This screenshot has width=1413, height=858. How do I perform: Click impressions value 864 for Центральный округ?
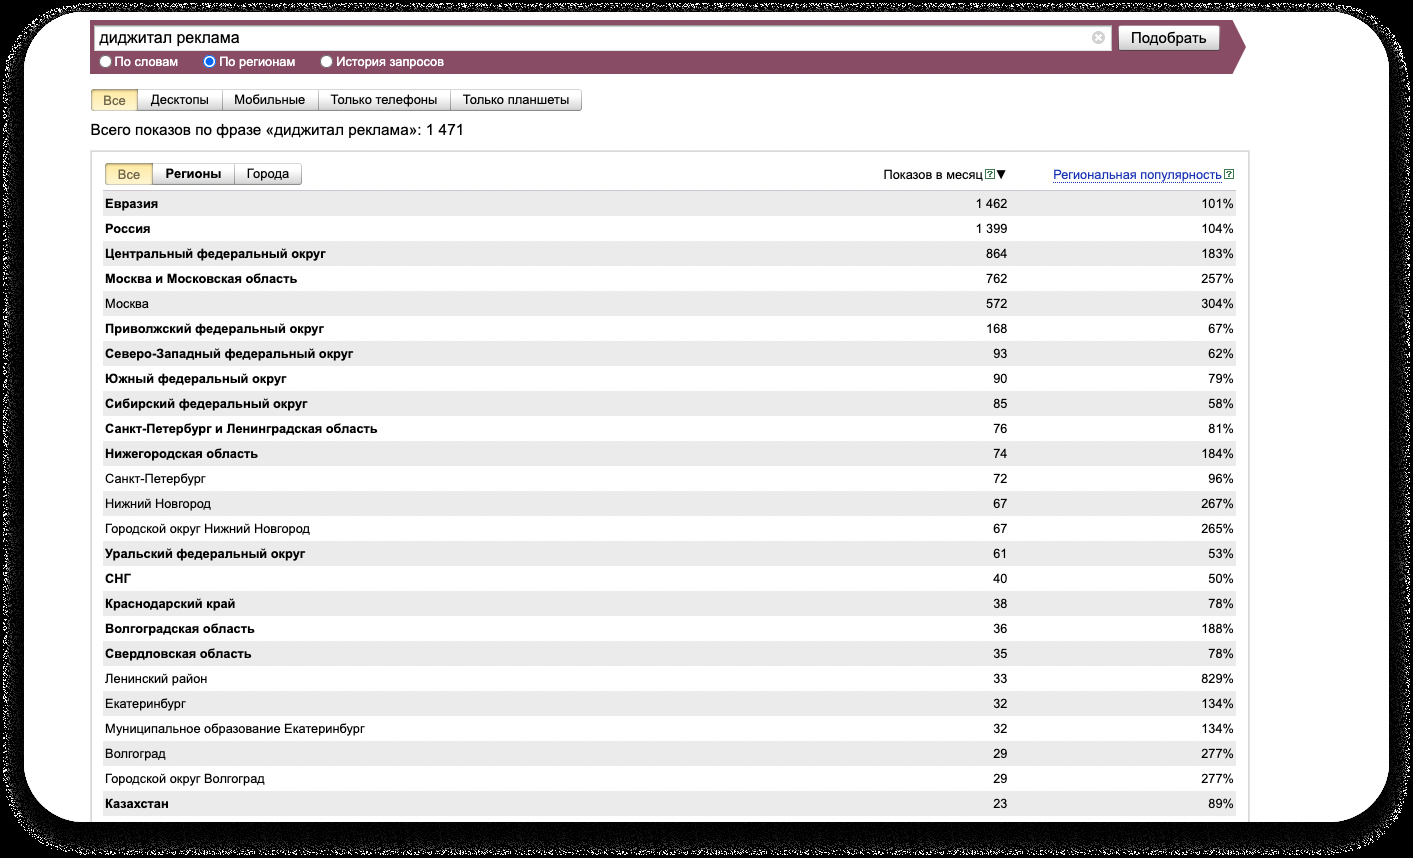997,254
